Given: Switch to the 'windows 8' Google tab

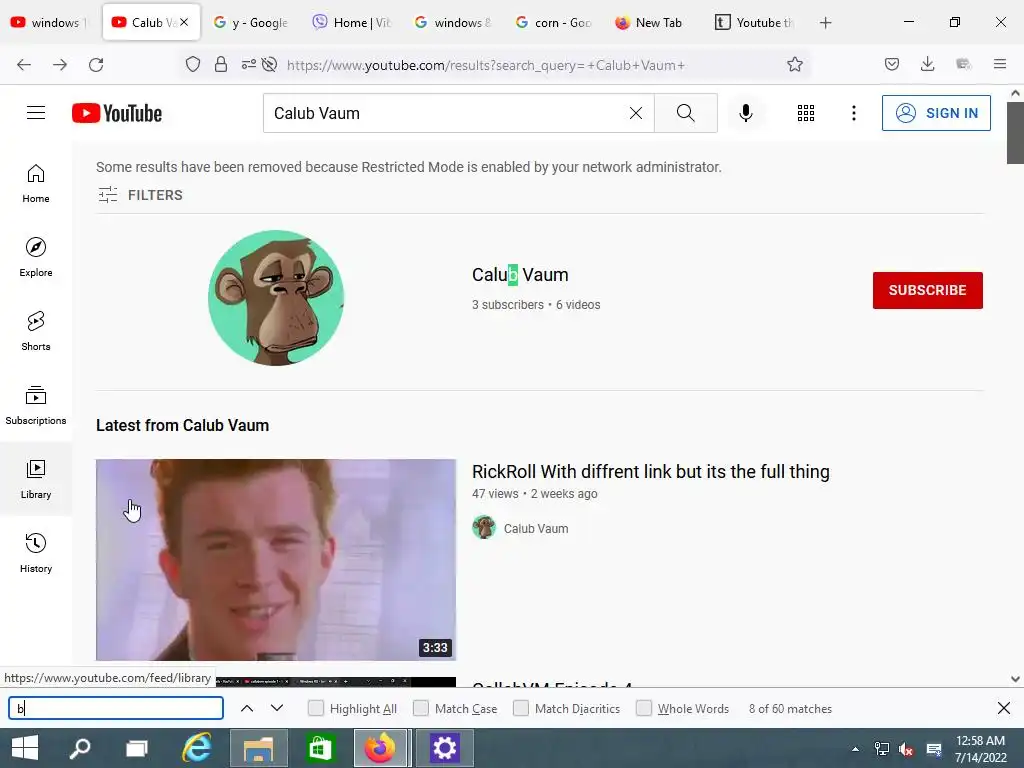Looking at the screenshot, I should [453, 23].
